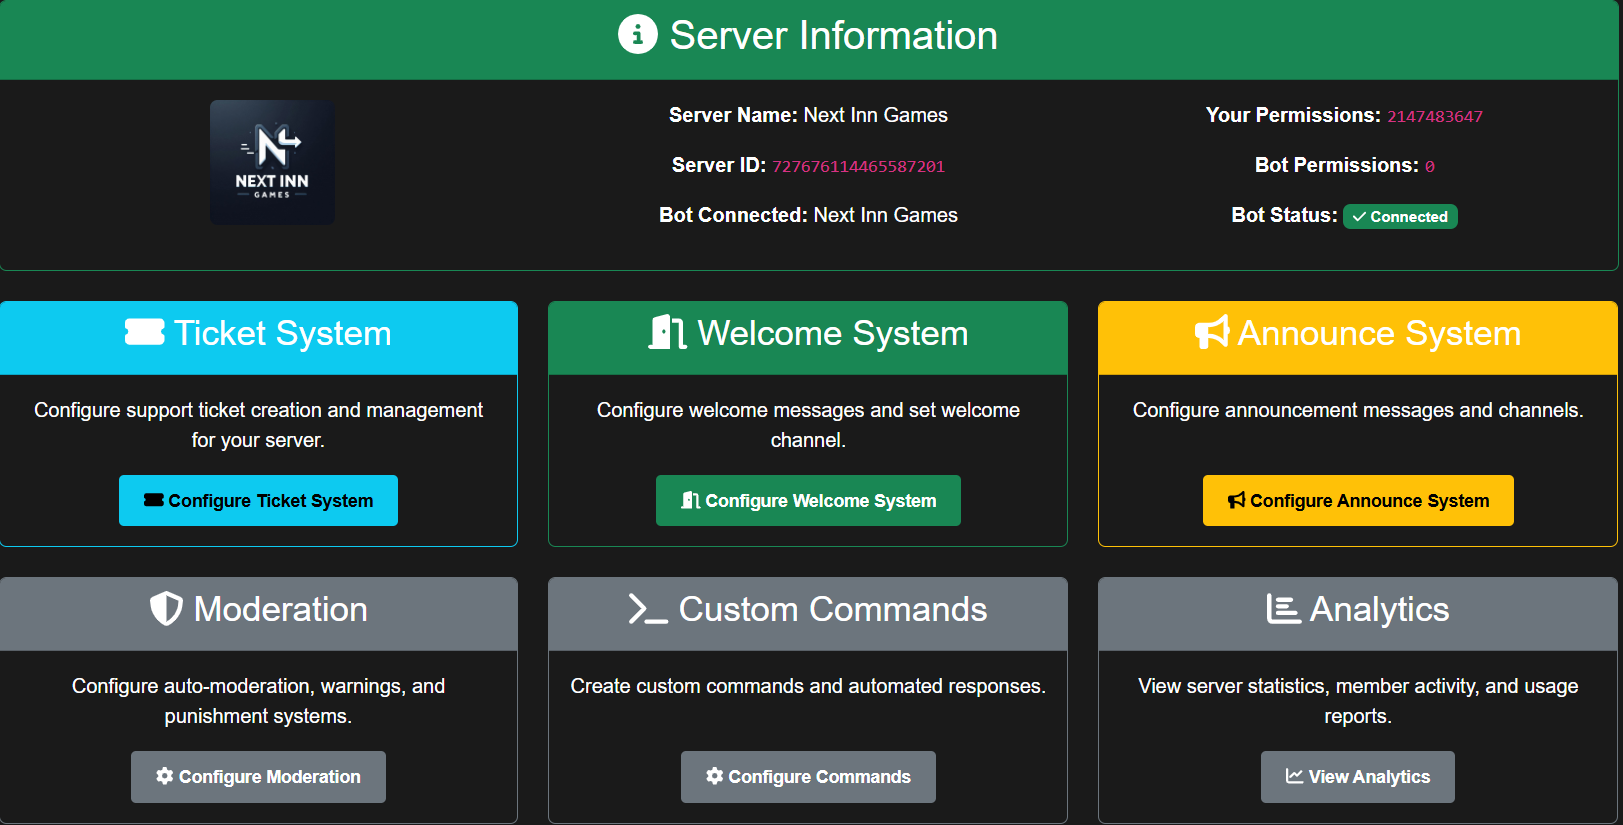Open Configure Ticket System
Viewport: 1623px width, 825px height.
coord(258,500)
